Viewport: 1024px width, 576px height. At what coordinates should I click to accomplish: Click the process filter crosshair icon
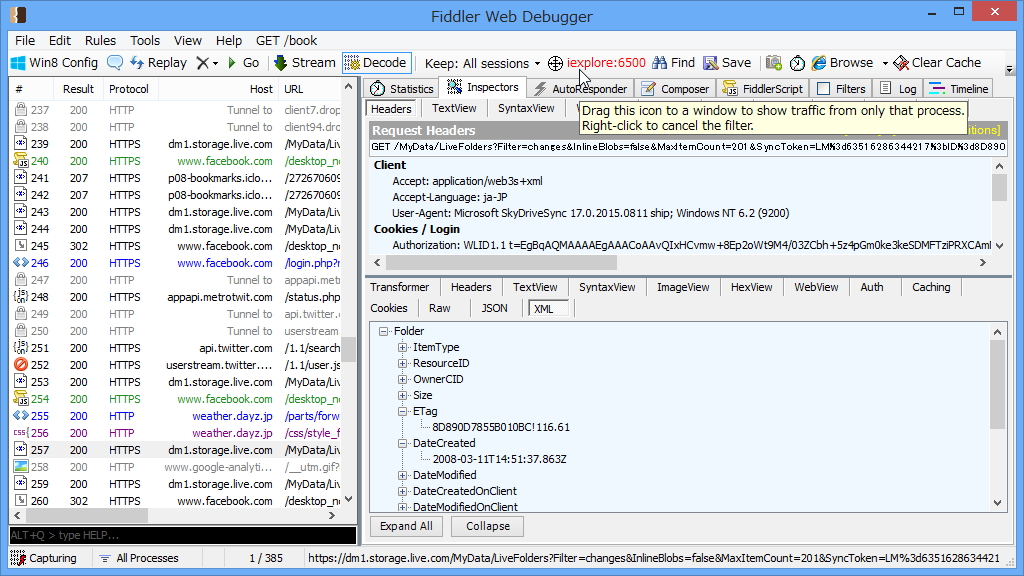click(x=555, y=63)
